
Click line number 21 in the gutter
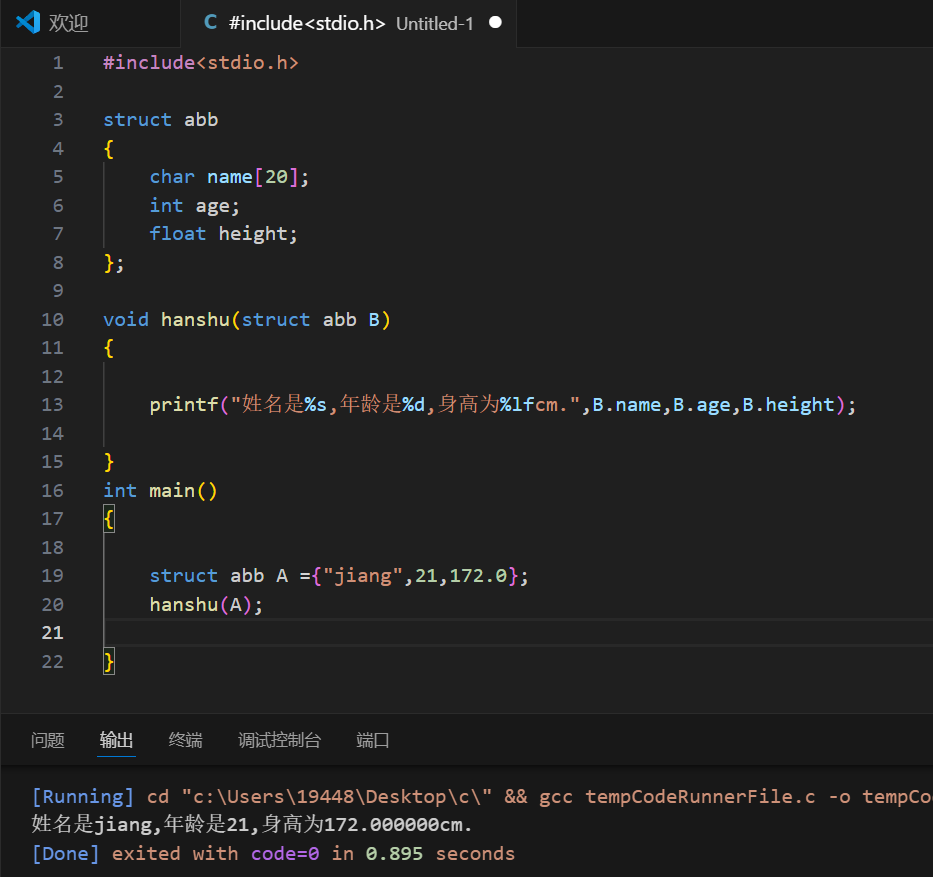[x=52, y=633]
